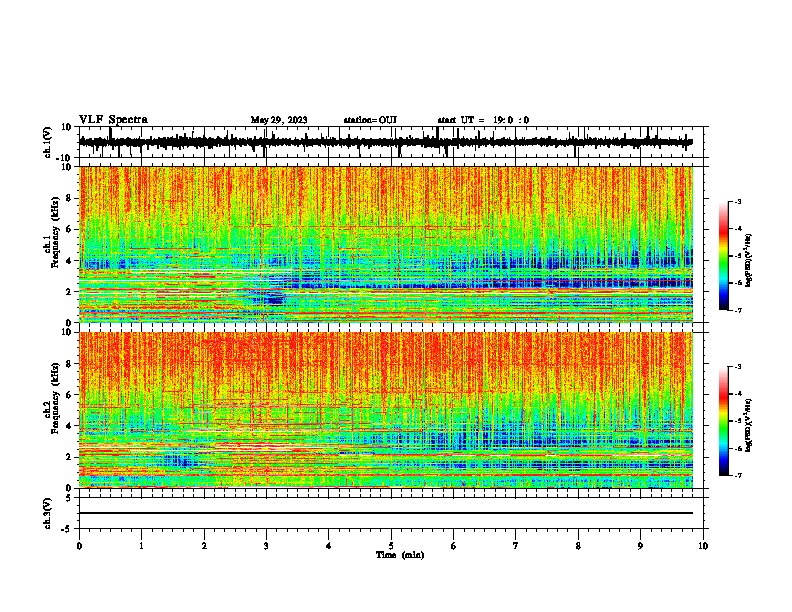Click the ch.2 PSD color scale bar

(x=724, y=421)
